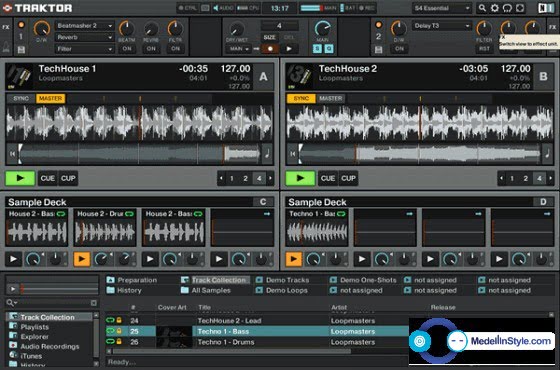Click the metronome icon below left FX
Screen dimensions: 560x370
(6, 46)
